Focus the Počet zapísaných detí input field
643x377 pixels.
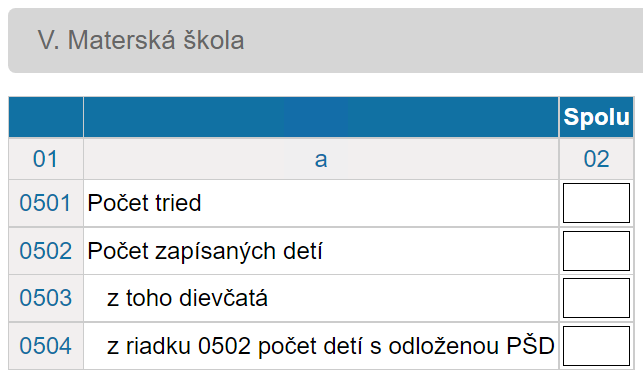coord(596,251)
